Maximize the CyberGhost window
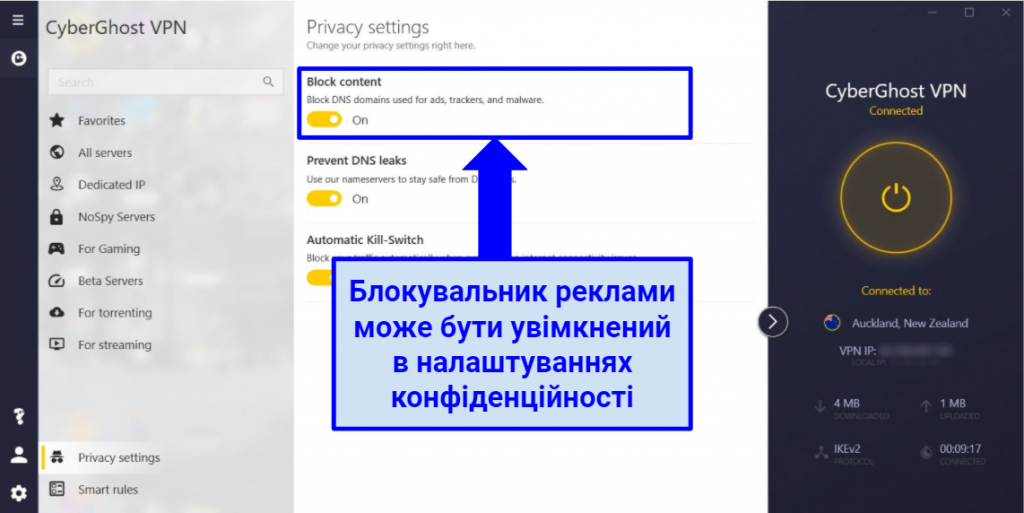 969,12
